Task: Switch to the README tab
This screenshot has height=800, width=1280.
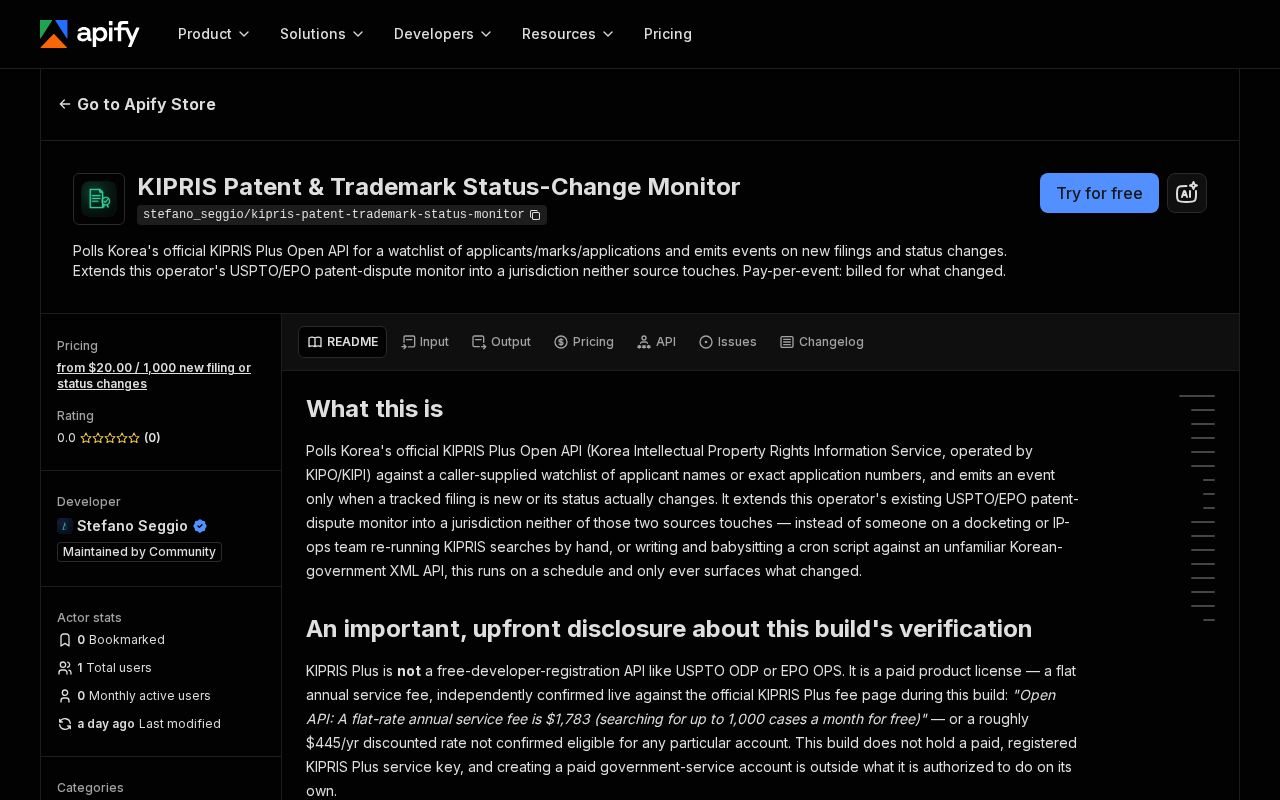Action: pyautogui.click(x=342, y=342)
